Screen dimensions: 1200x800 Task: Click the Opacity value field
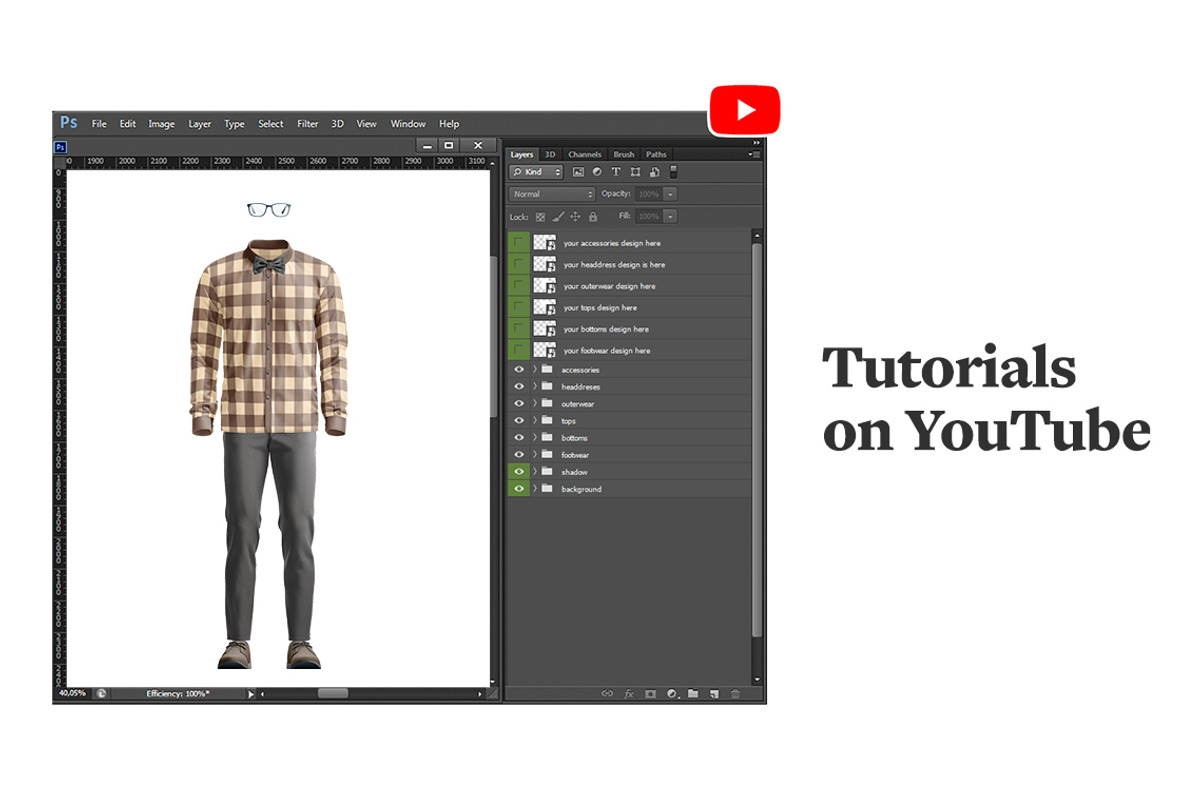point(648,194)
